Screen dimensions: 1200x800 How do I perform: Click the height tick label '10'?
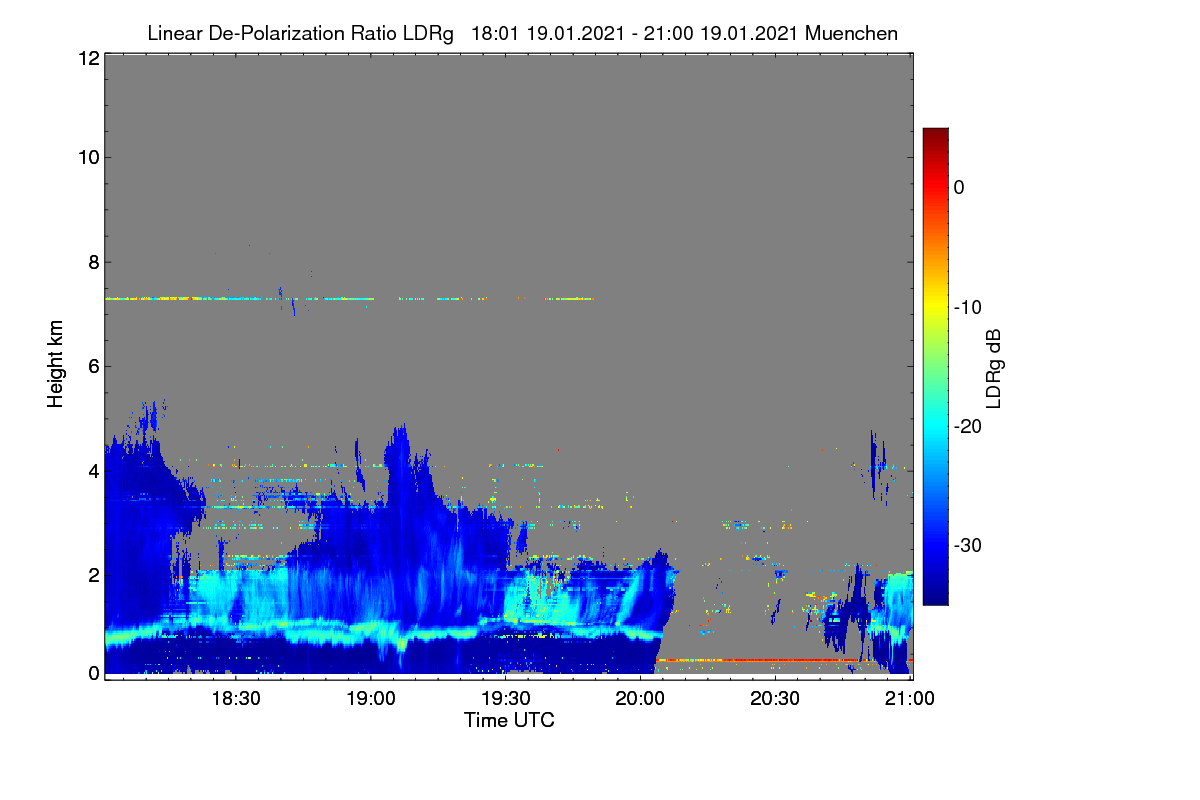click(88, 157)
